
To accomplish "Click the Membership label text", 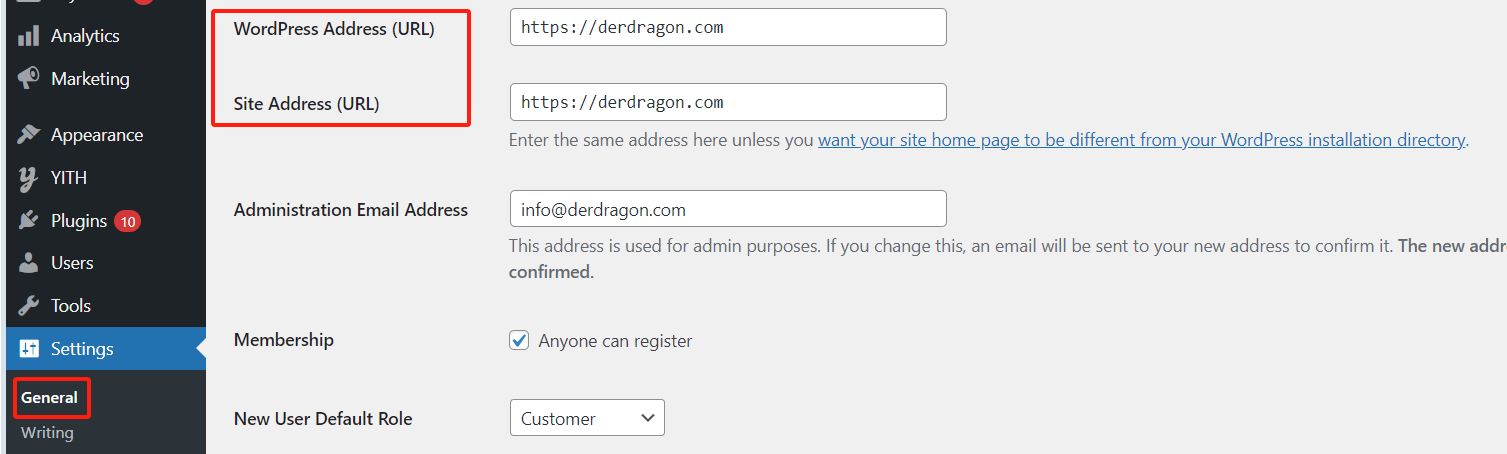I will pos(284,340).
